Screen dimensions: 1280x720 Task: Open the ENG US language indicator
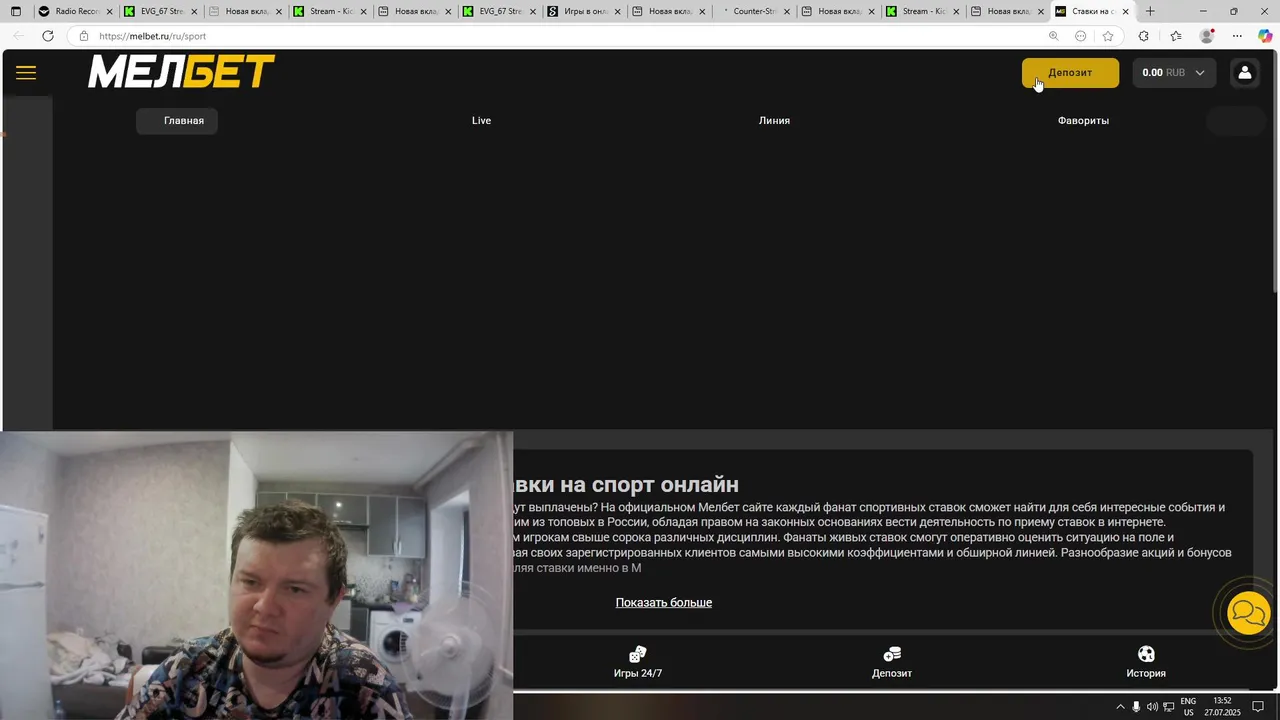tap(1188, 707)
